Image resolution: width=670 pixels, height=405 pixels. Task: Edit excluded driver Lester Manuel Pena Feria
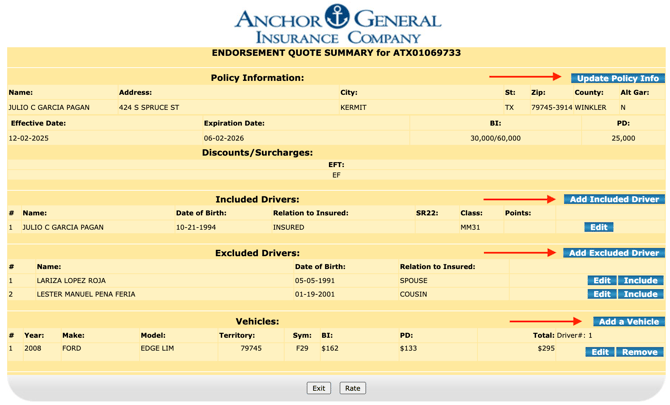tap(602, 294)
